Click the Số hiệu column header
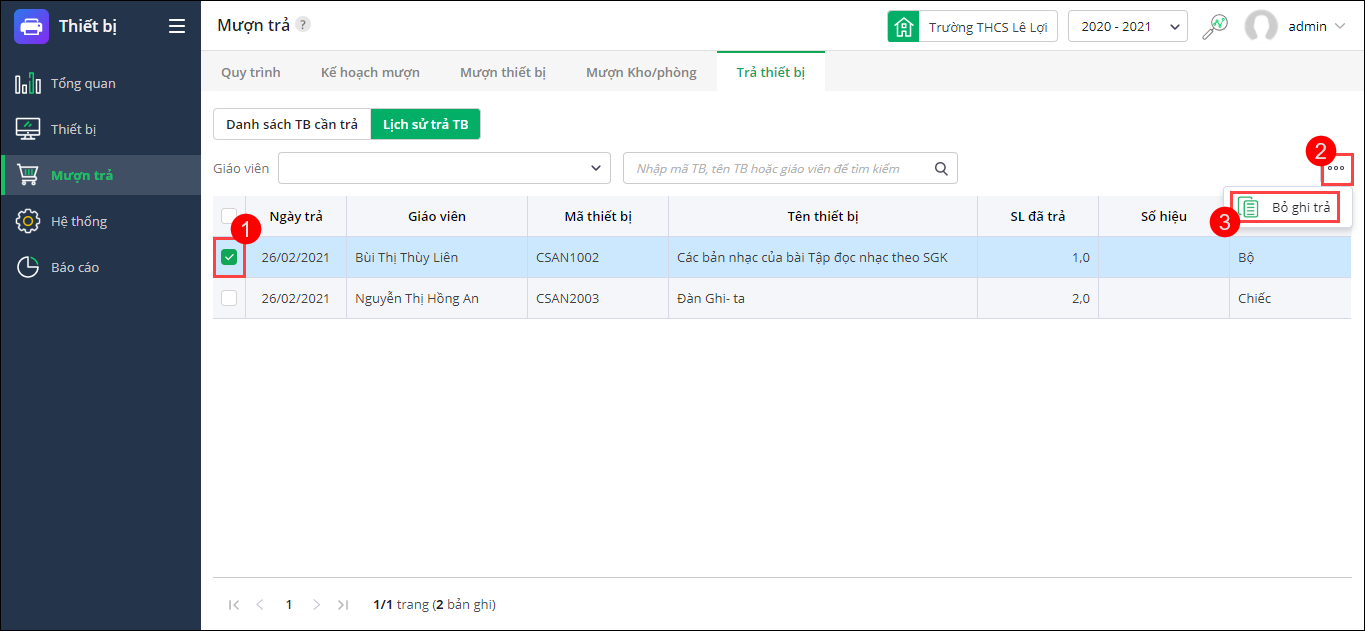This screenshot has width=1365, height=631. 1164,216
